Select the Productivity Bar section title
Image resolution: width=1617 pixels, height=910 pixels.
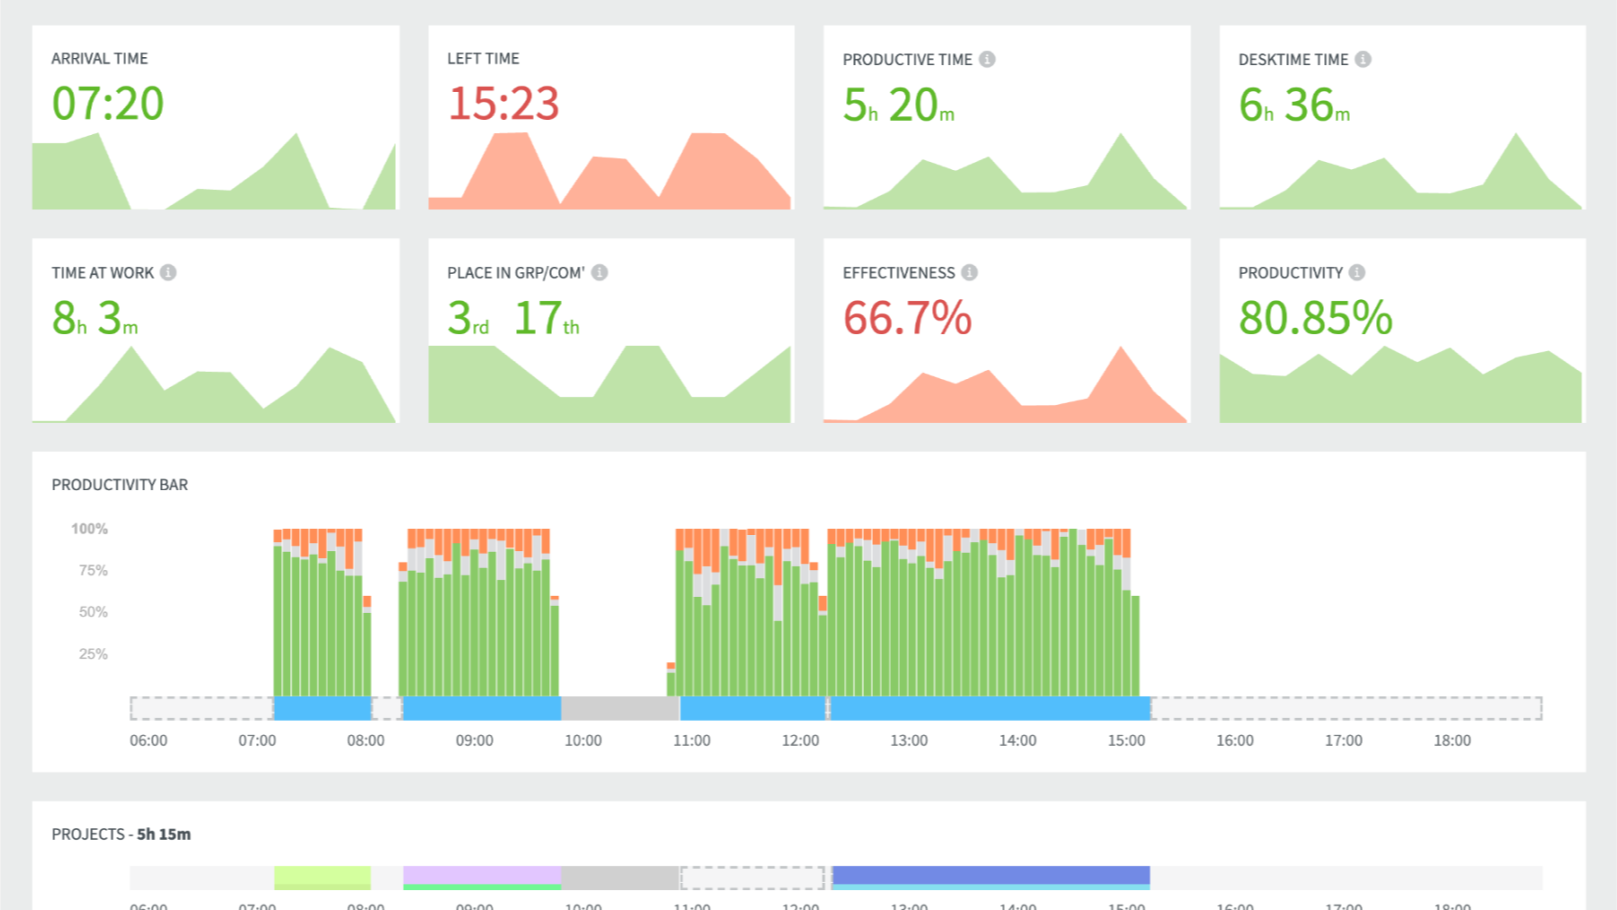(x=118, y=485)
